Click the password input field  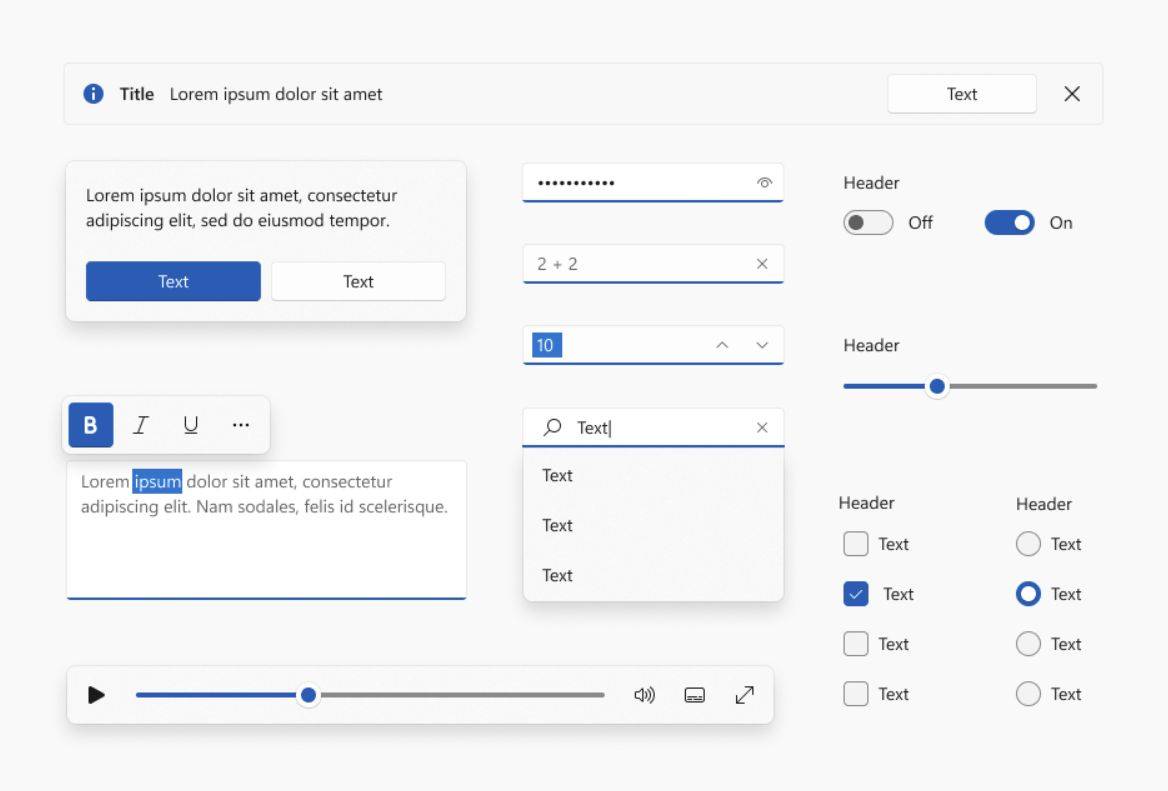(x=653, y=182)
